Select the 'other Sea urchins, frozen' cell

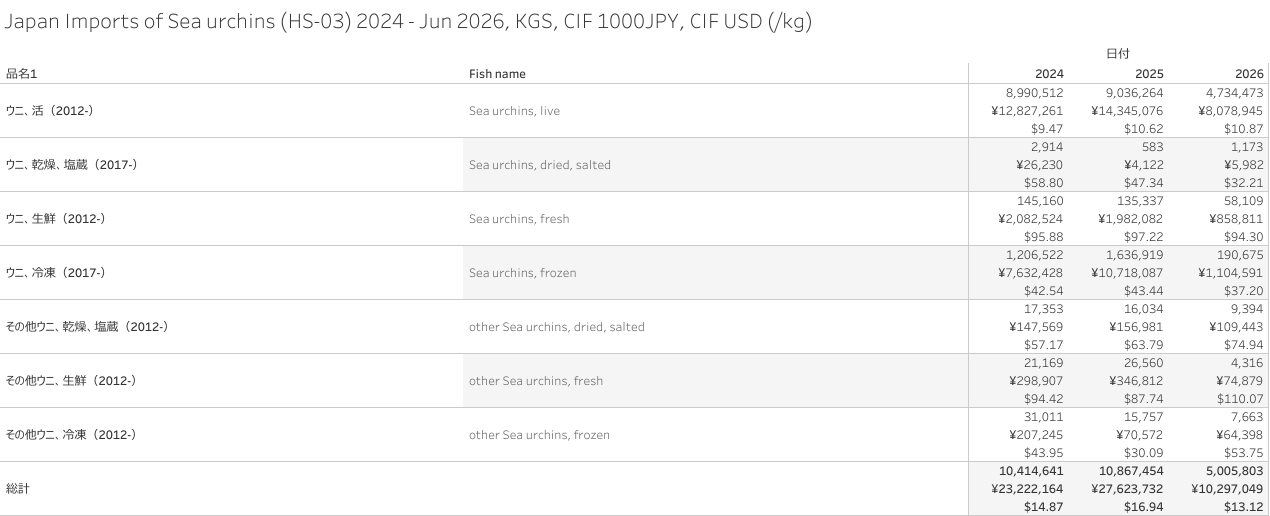539,435
